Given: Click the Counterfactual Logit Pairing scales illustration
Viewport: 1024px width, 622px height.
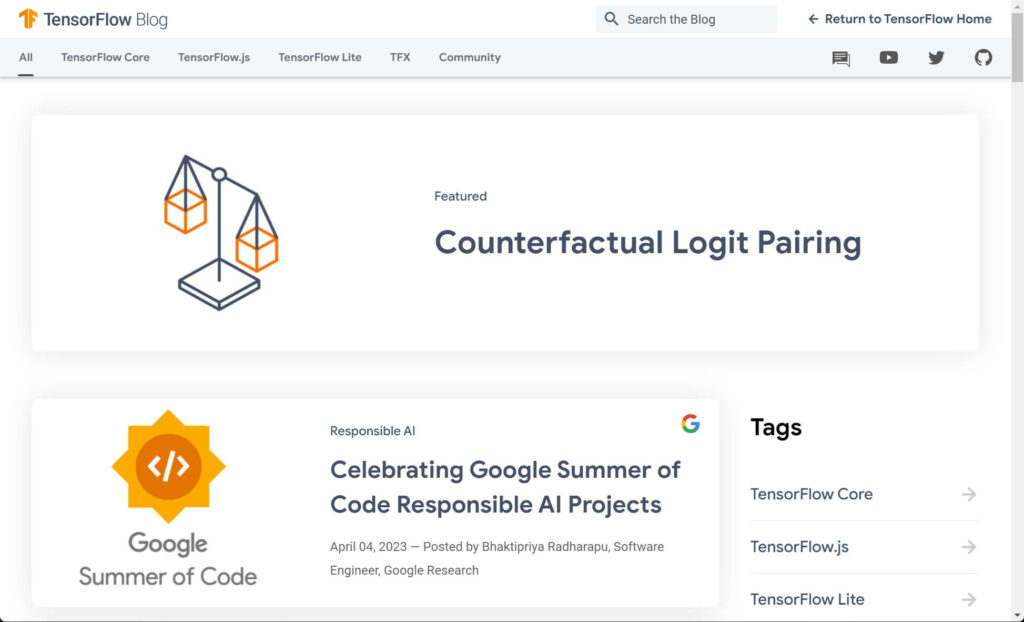Looking at the screenshot, I should pyautogui.click(x=219, y=231).
